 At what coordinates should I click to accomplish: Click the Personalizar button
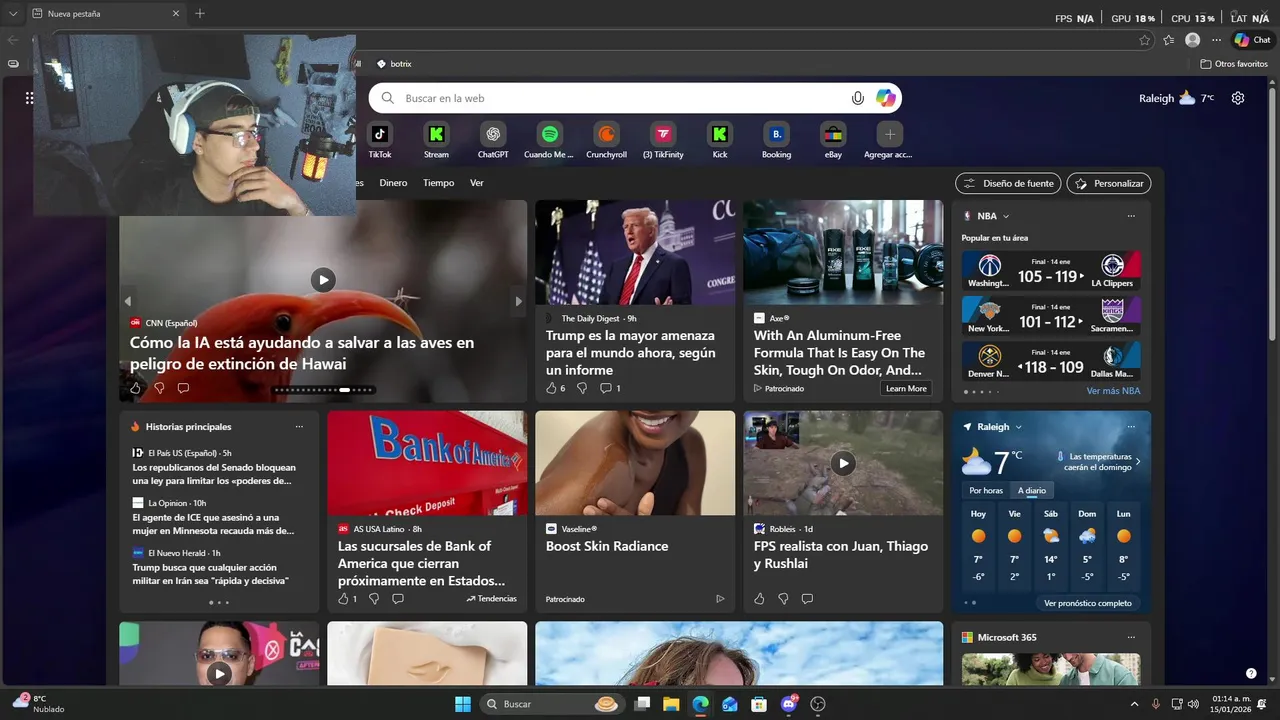[x=1109, y=184]
